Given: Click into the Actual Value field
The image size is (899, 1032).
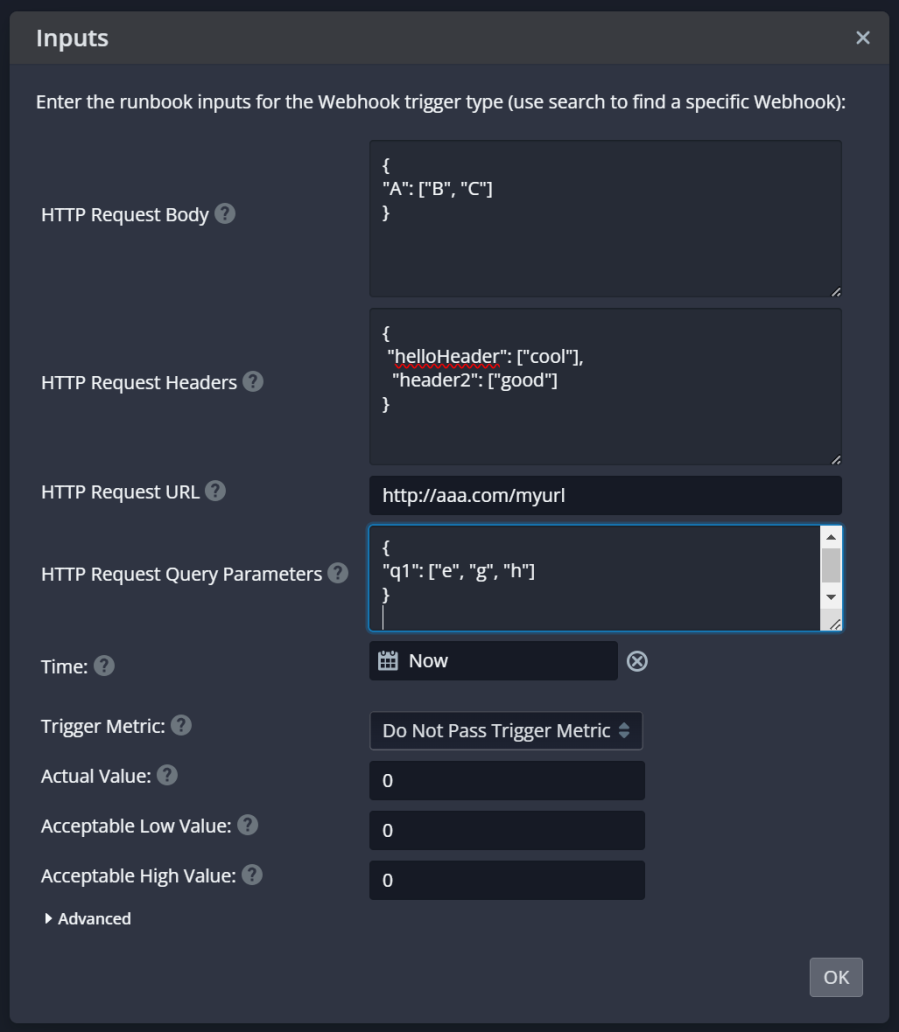Looking at the screenshot, I should (507, 781).
